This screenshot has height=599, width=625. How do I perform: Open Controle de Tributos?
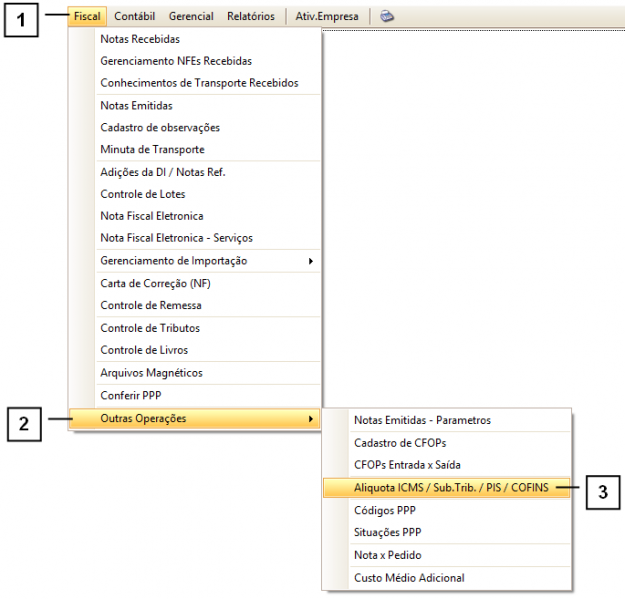click(x=150, y=328)
